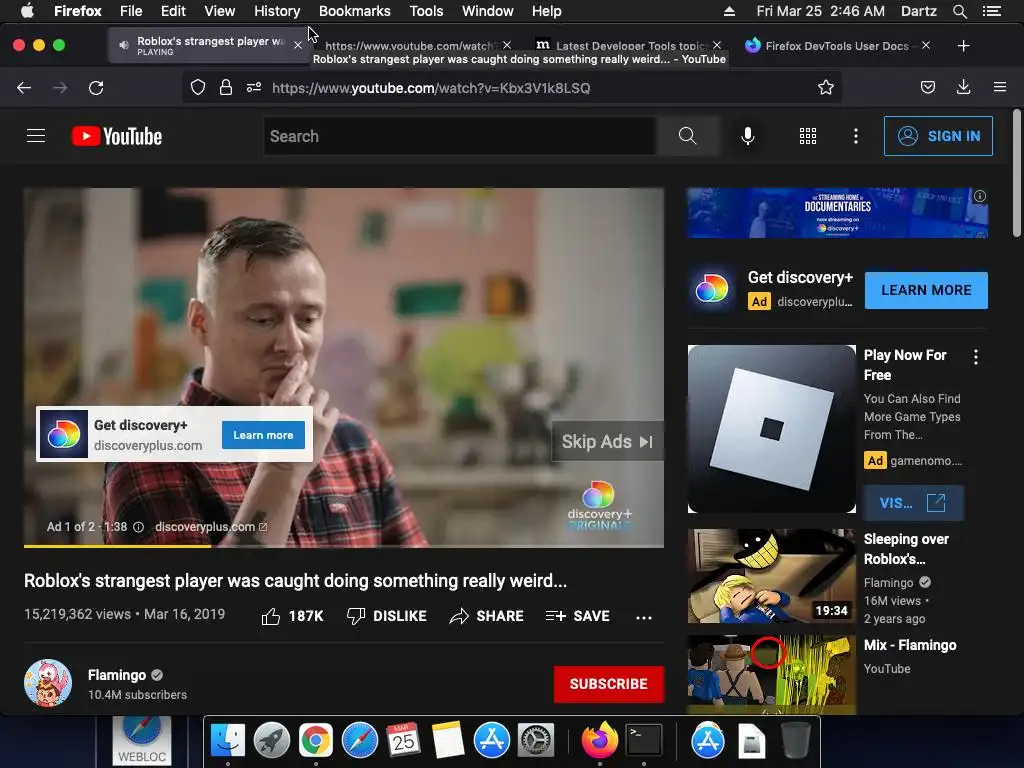Like the video with thumbs up
The width and height of the screenshot is (1024, 768).
[292, 616]
